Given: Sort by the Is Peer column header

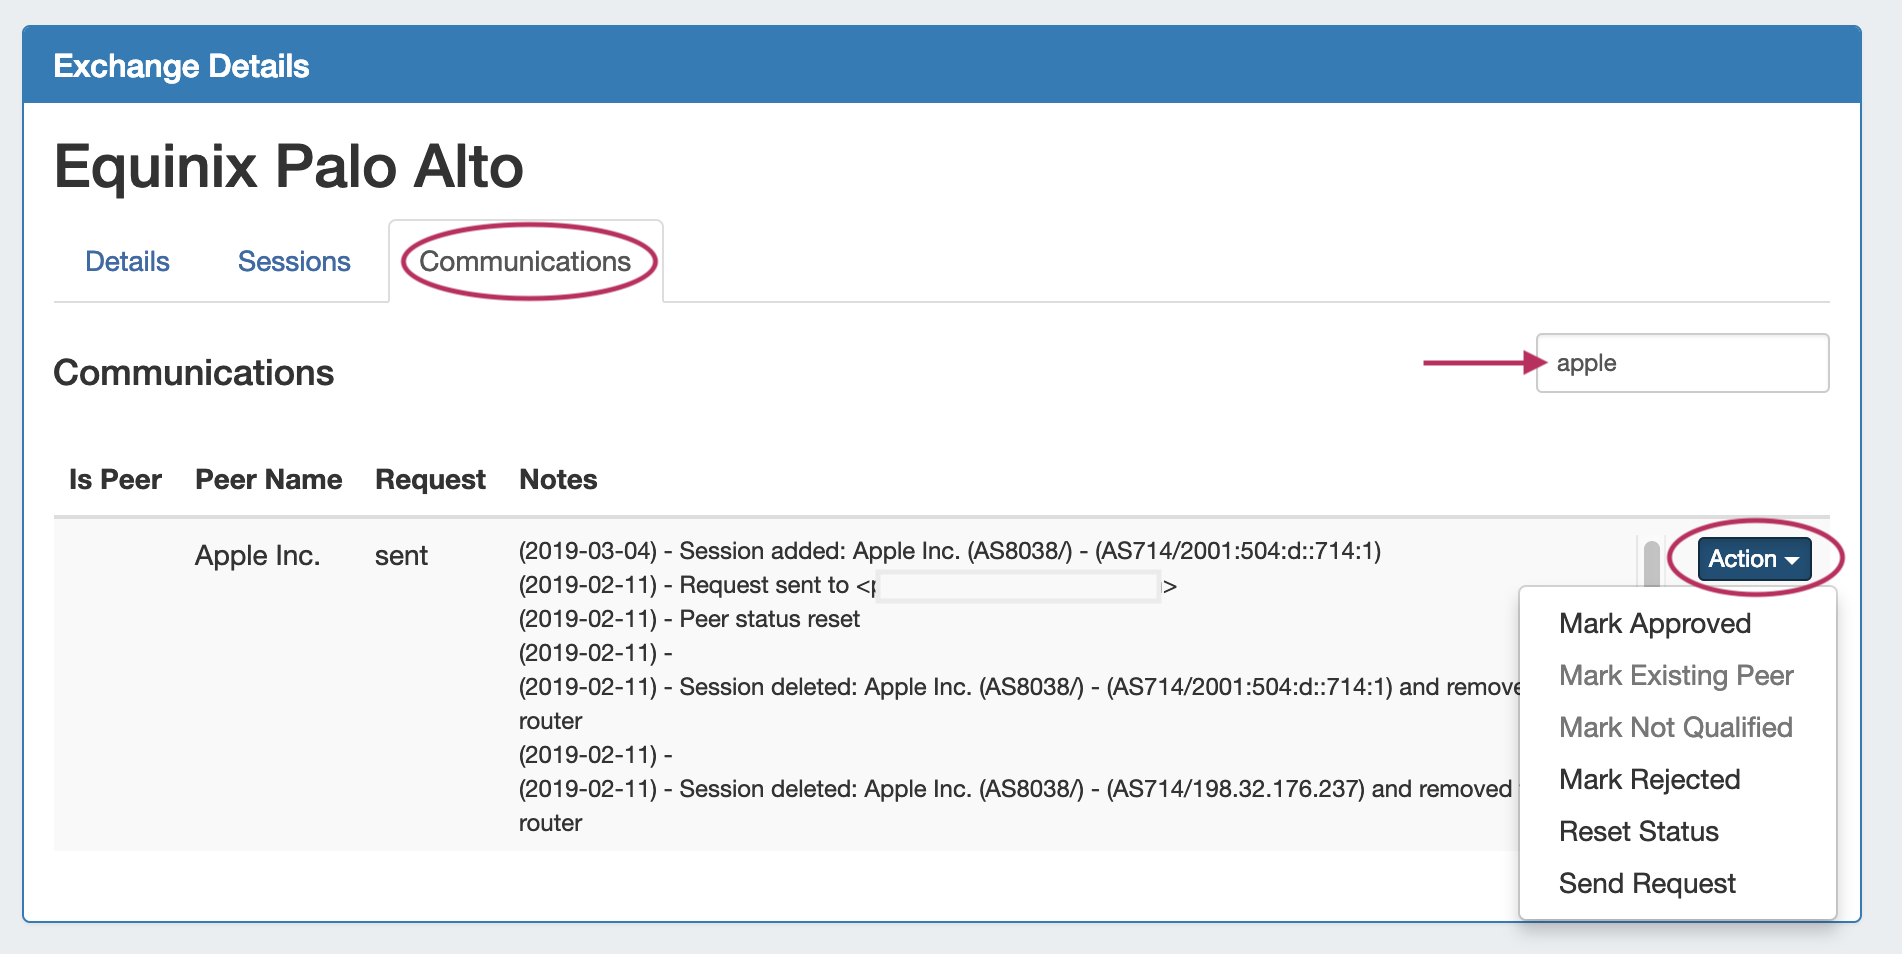Looking at the screenshot, I should click(115, 480).
